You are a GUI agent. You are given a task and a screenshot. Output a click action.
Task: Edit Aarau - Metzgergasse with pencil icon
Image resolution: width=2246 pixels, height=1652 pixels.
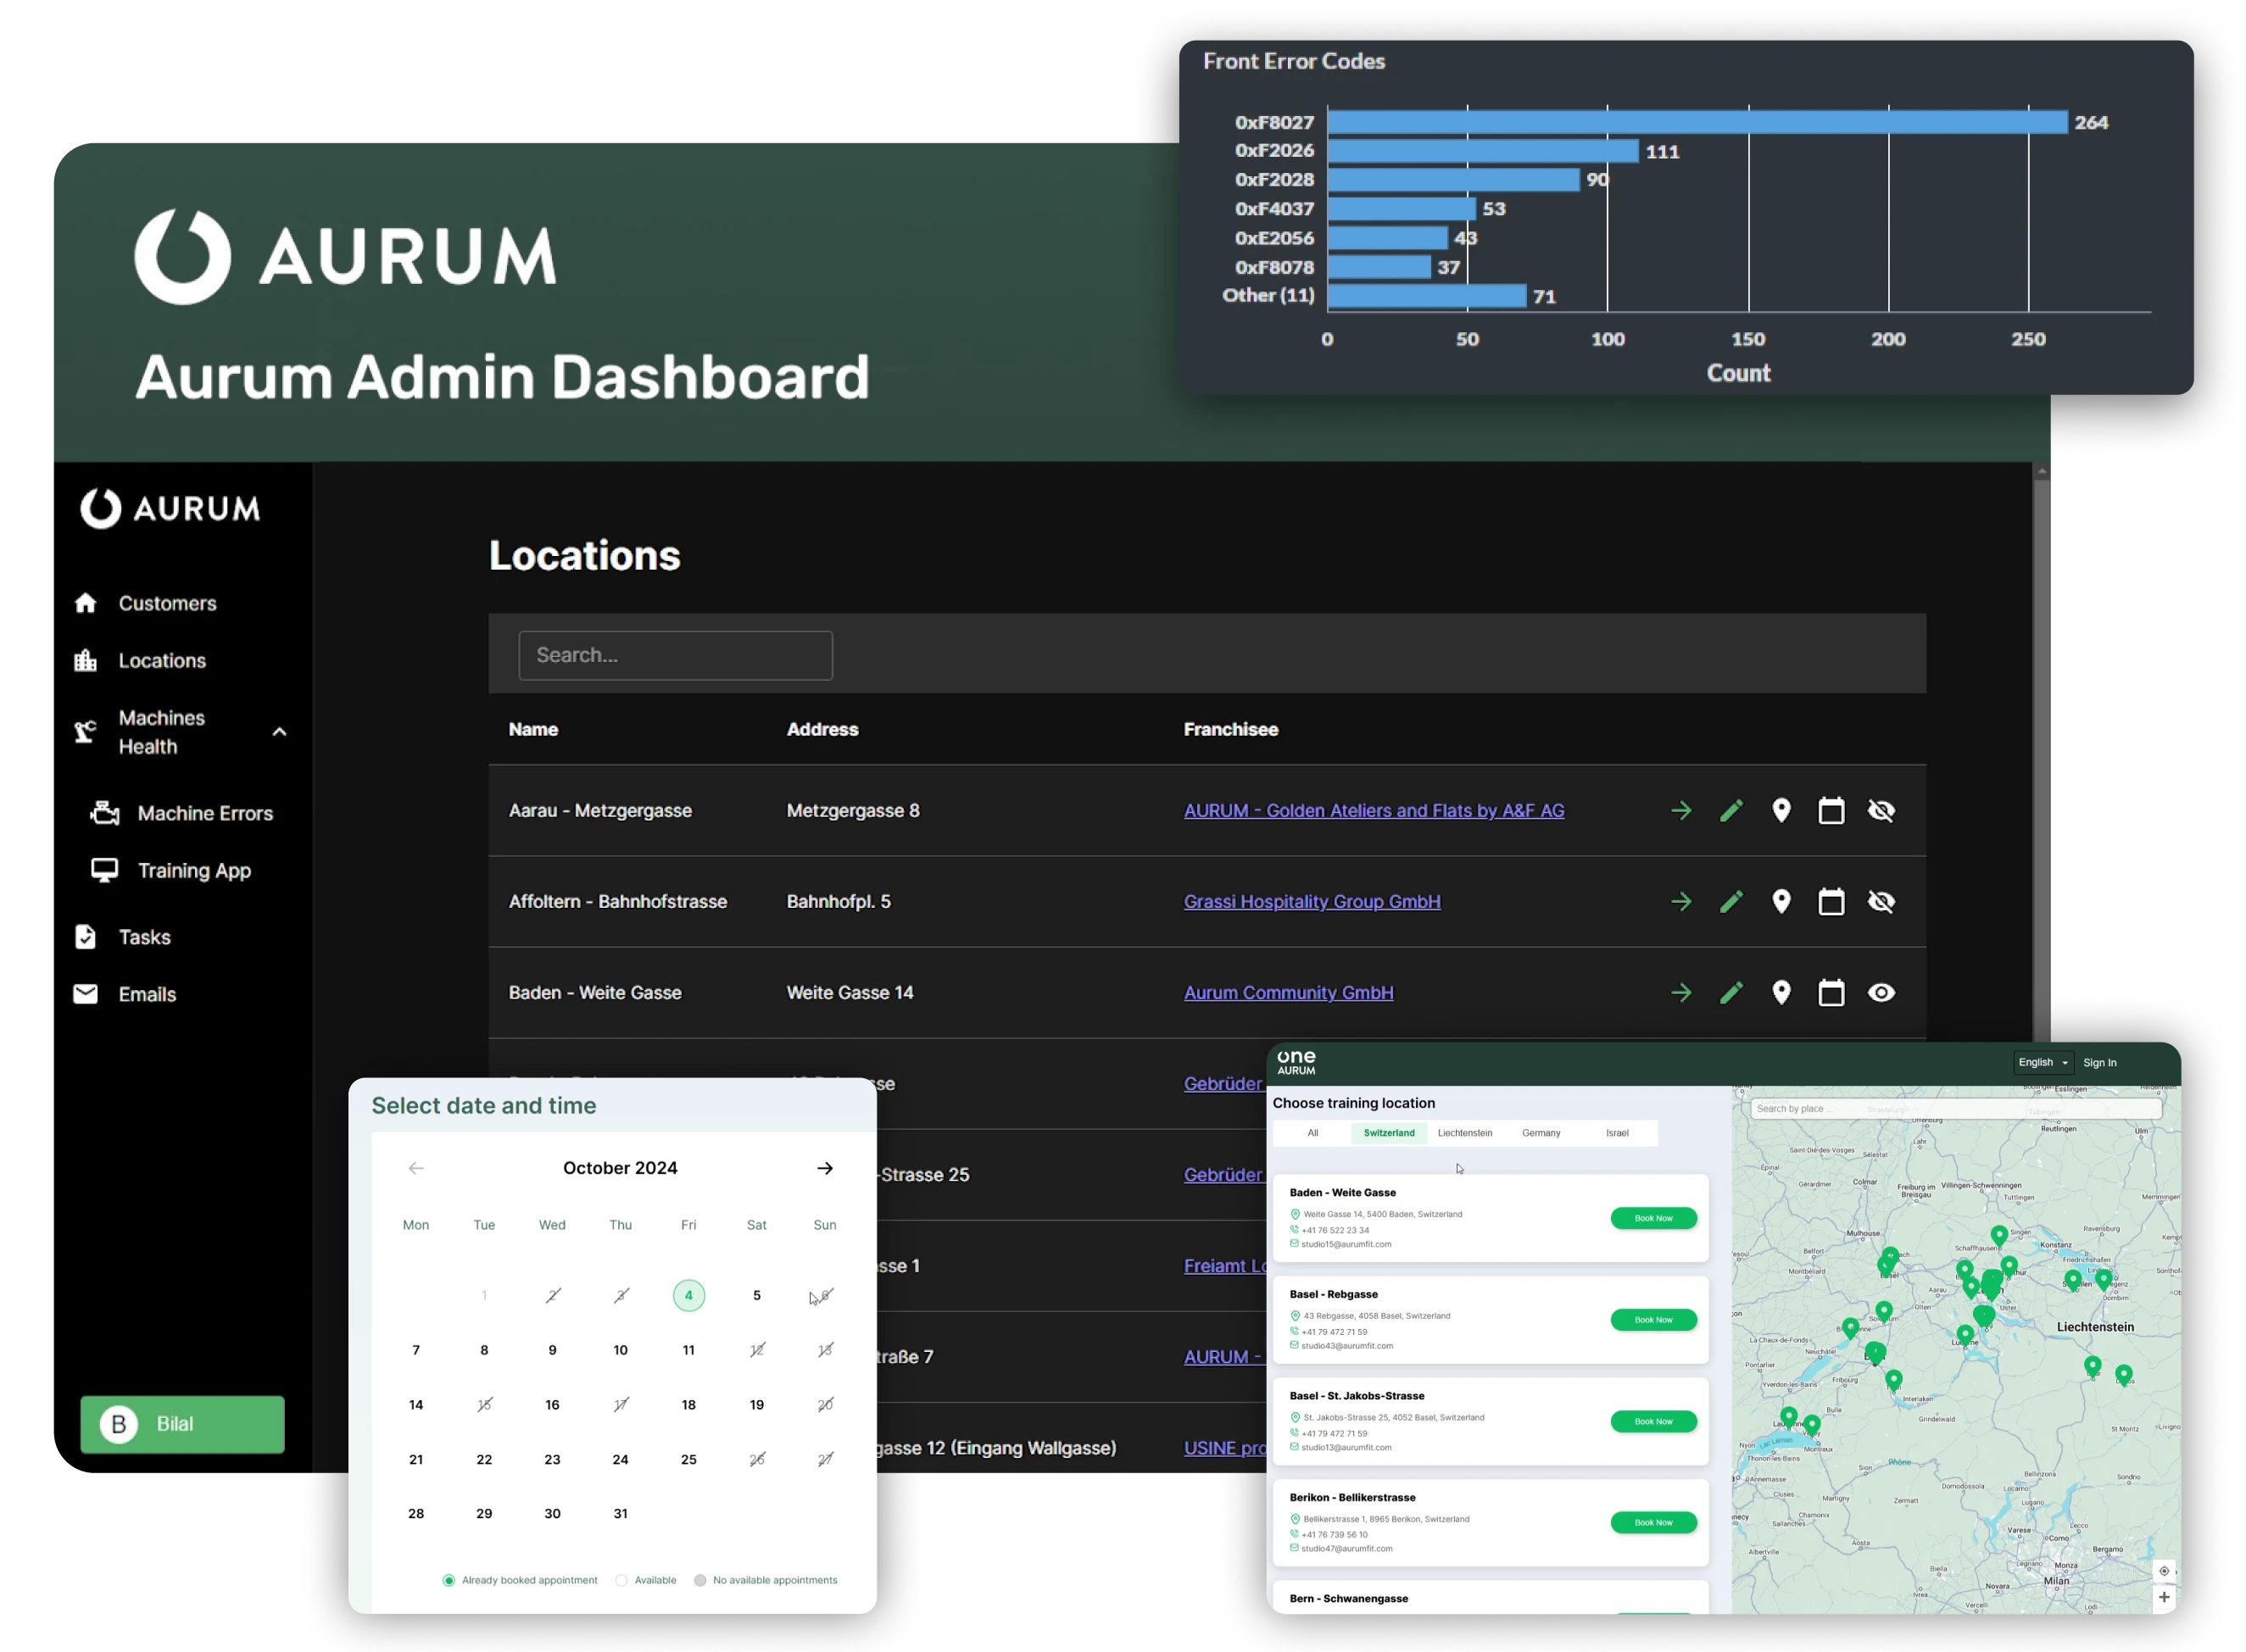coord(1731,811)
